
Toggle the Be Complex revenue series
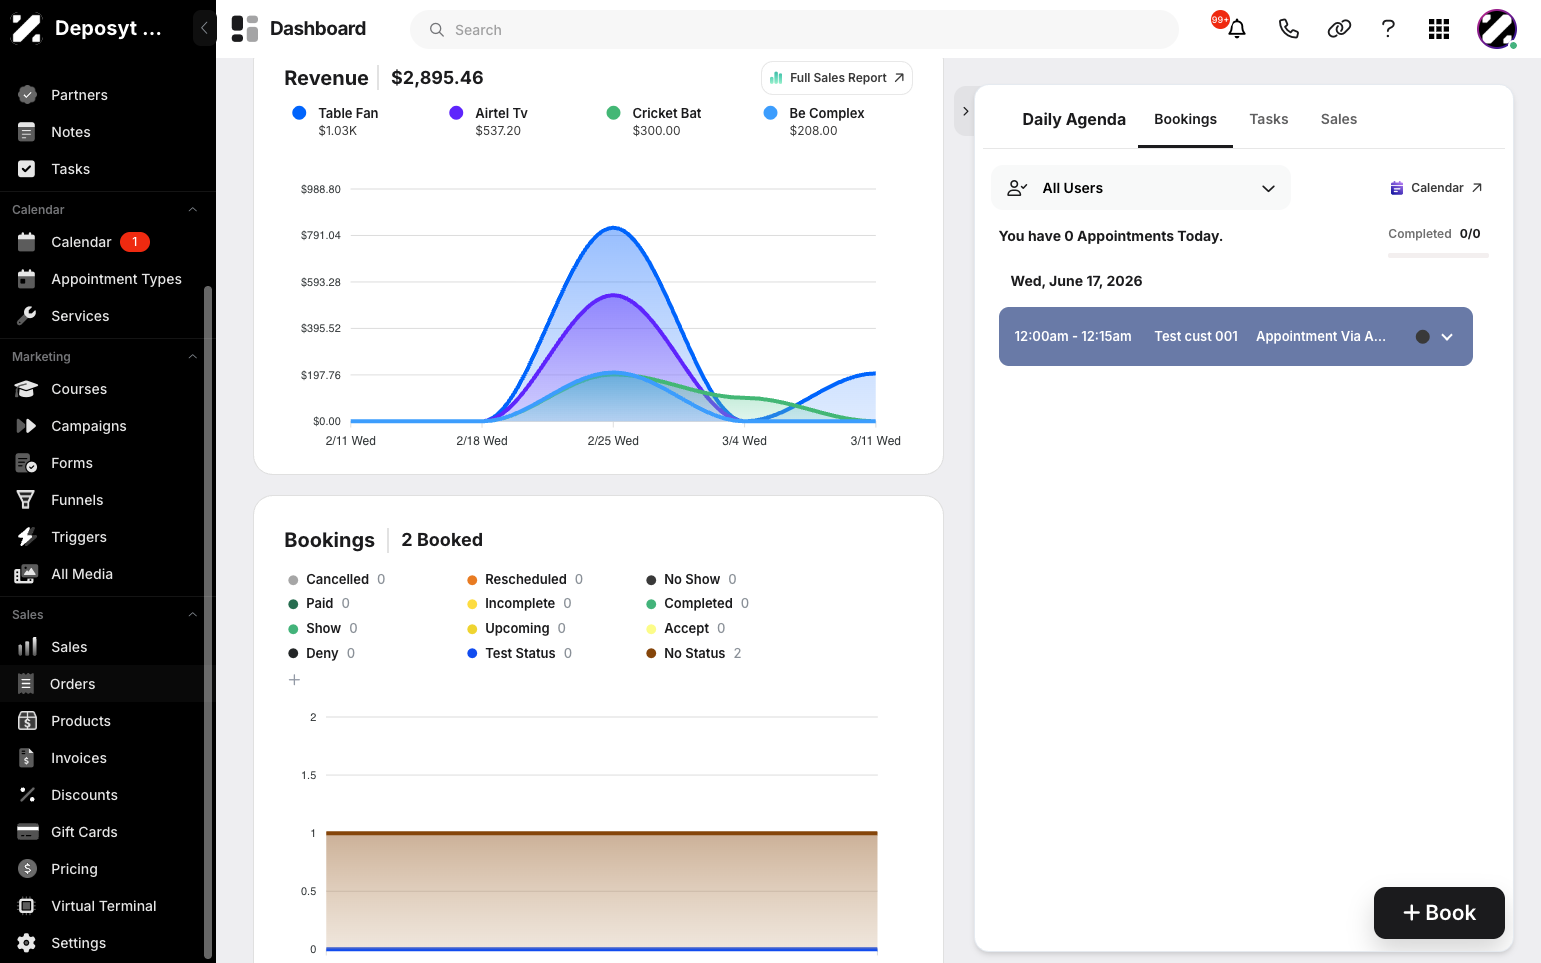[x=814, y=121]
